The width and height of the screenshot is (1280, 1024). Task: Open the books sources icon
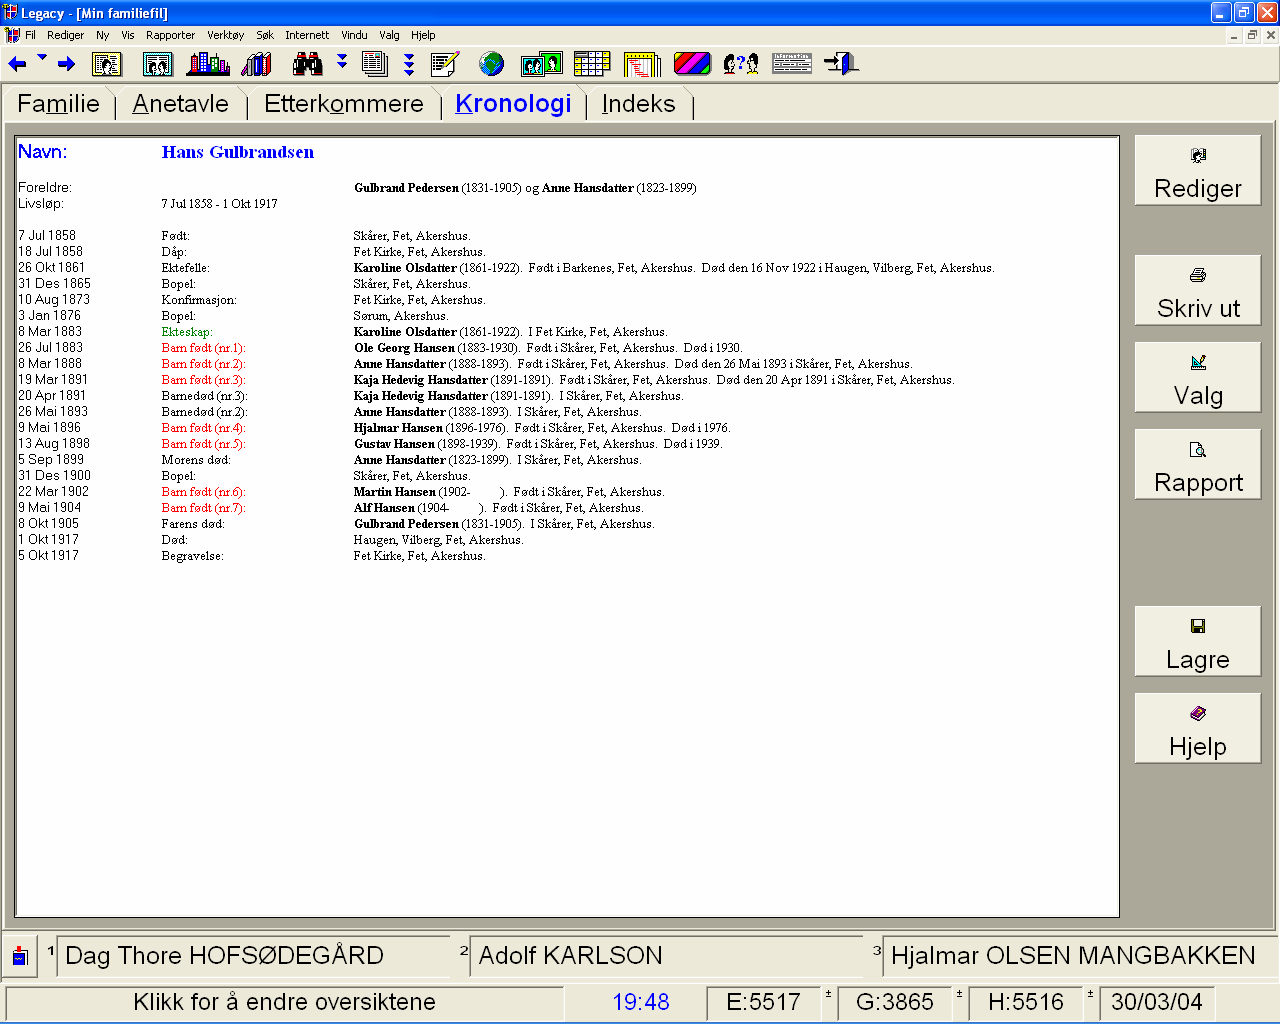tap(257, 65)
